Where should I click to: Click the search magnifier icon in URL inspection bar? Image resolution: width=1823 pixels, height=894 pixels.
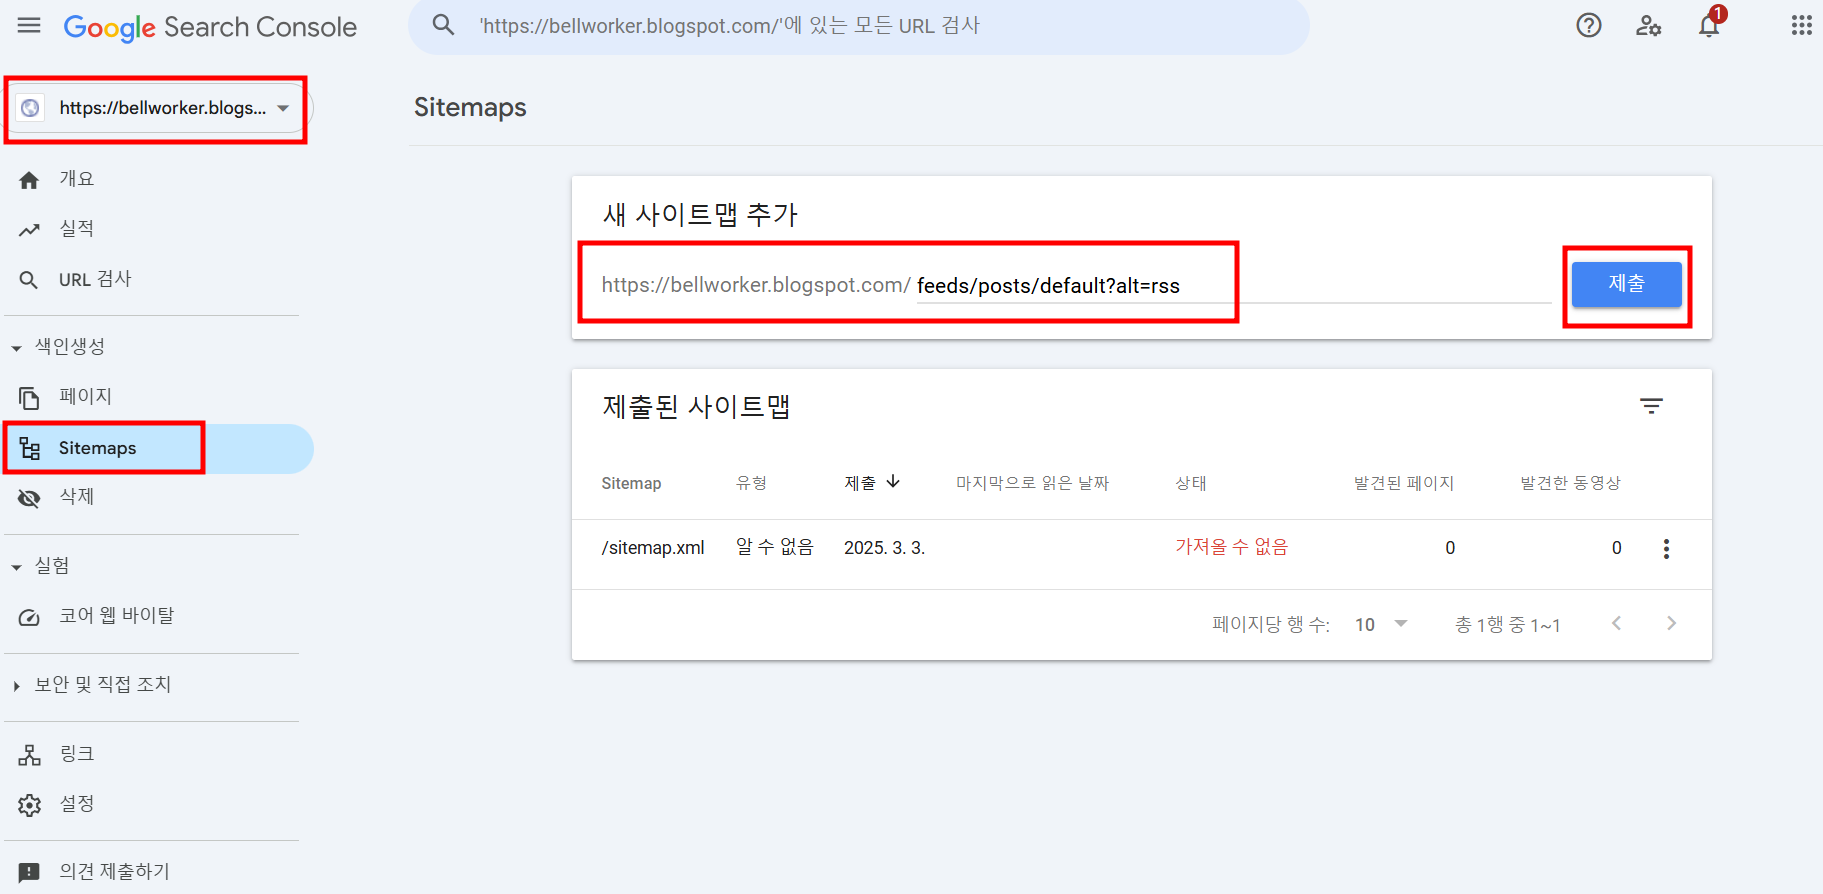click(443, 25)
